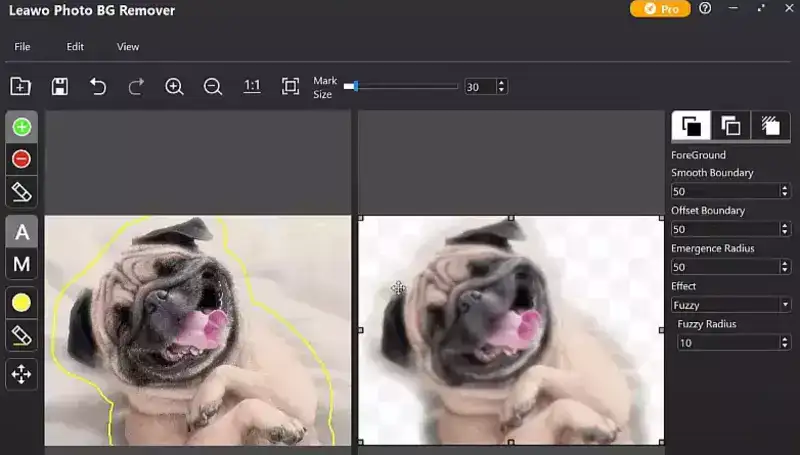The height and width of the screenshot is (455, 800).
Task: Switch to Auto mode (A)
Action: (21, 232)
